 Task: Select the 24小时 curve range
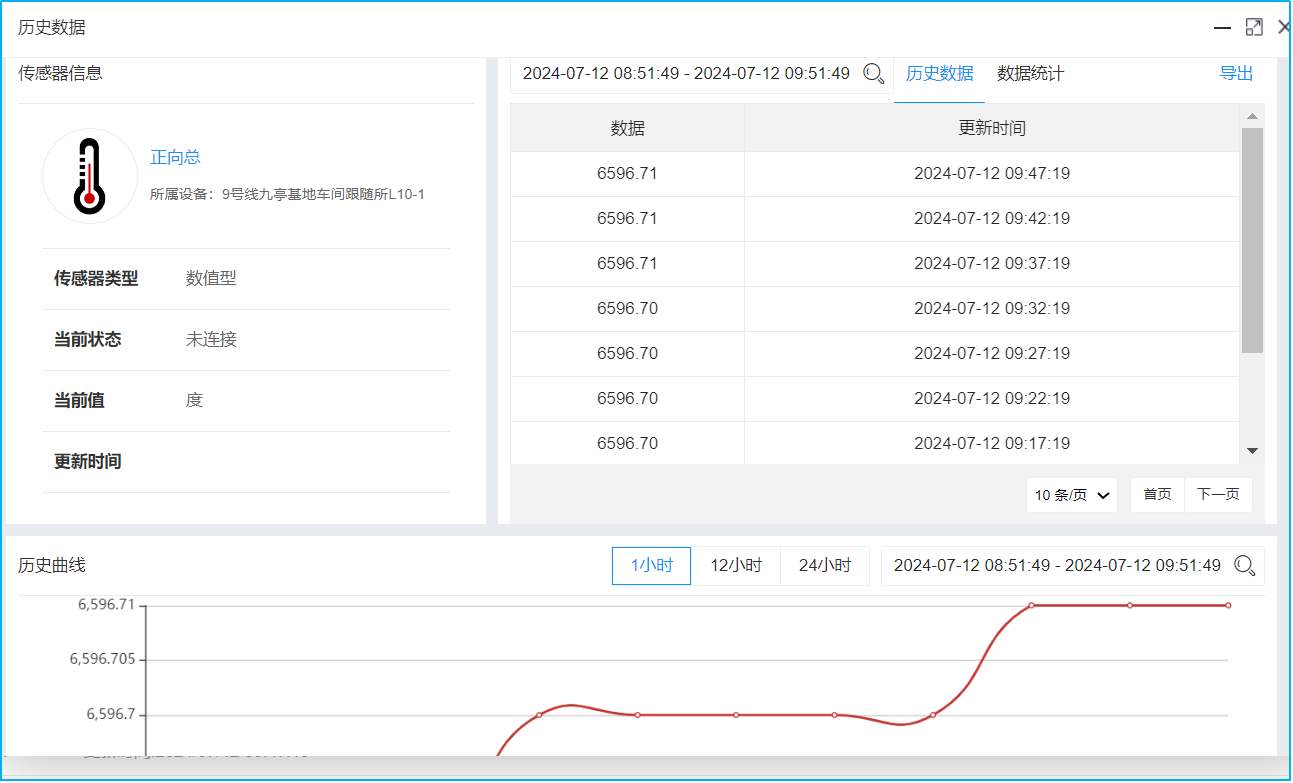(x=824, y=566)
